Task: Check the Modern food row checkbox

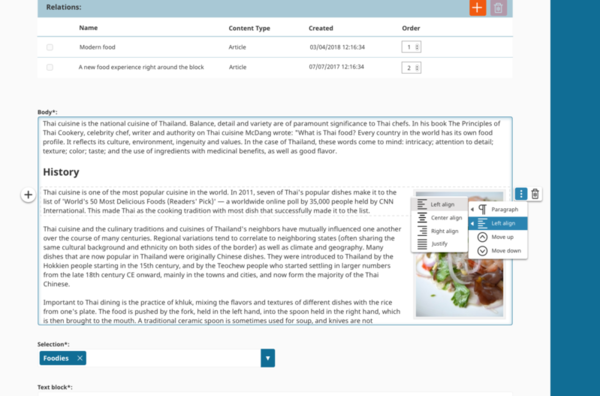Action: (50, 47)
